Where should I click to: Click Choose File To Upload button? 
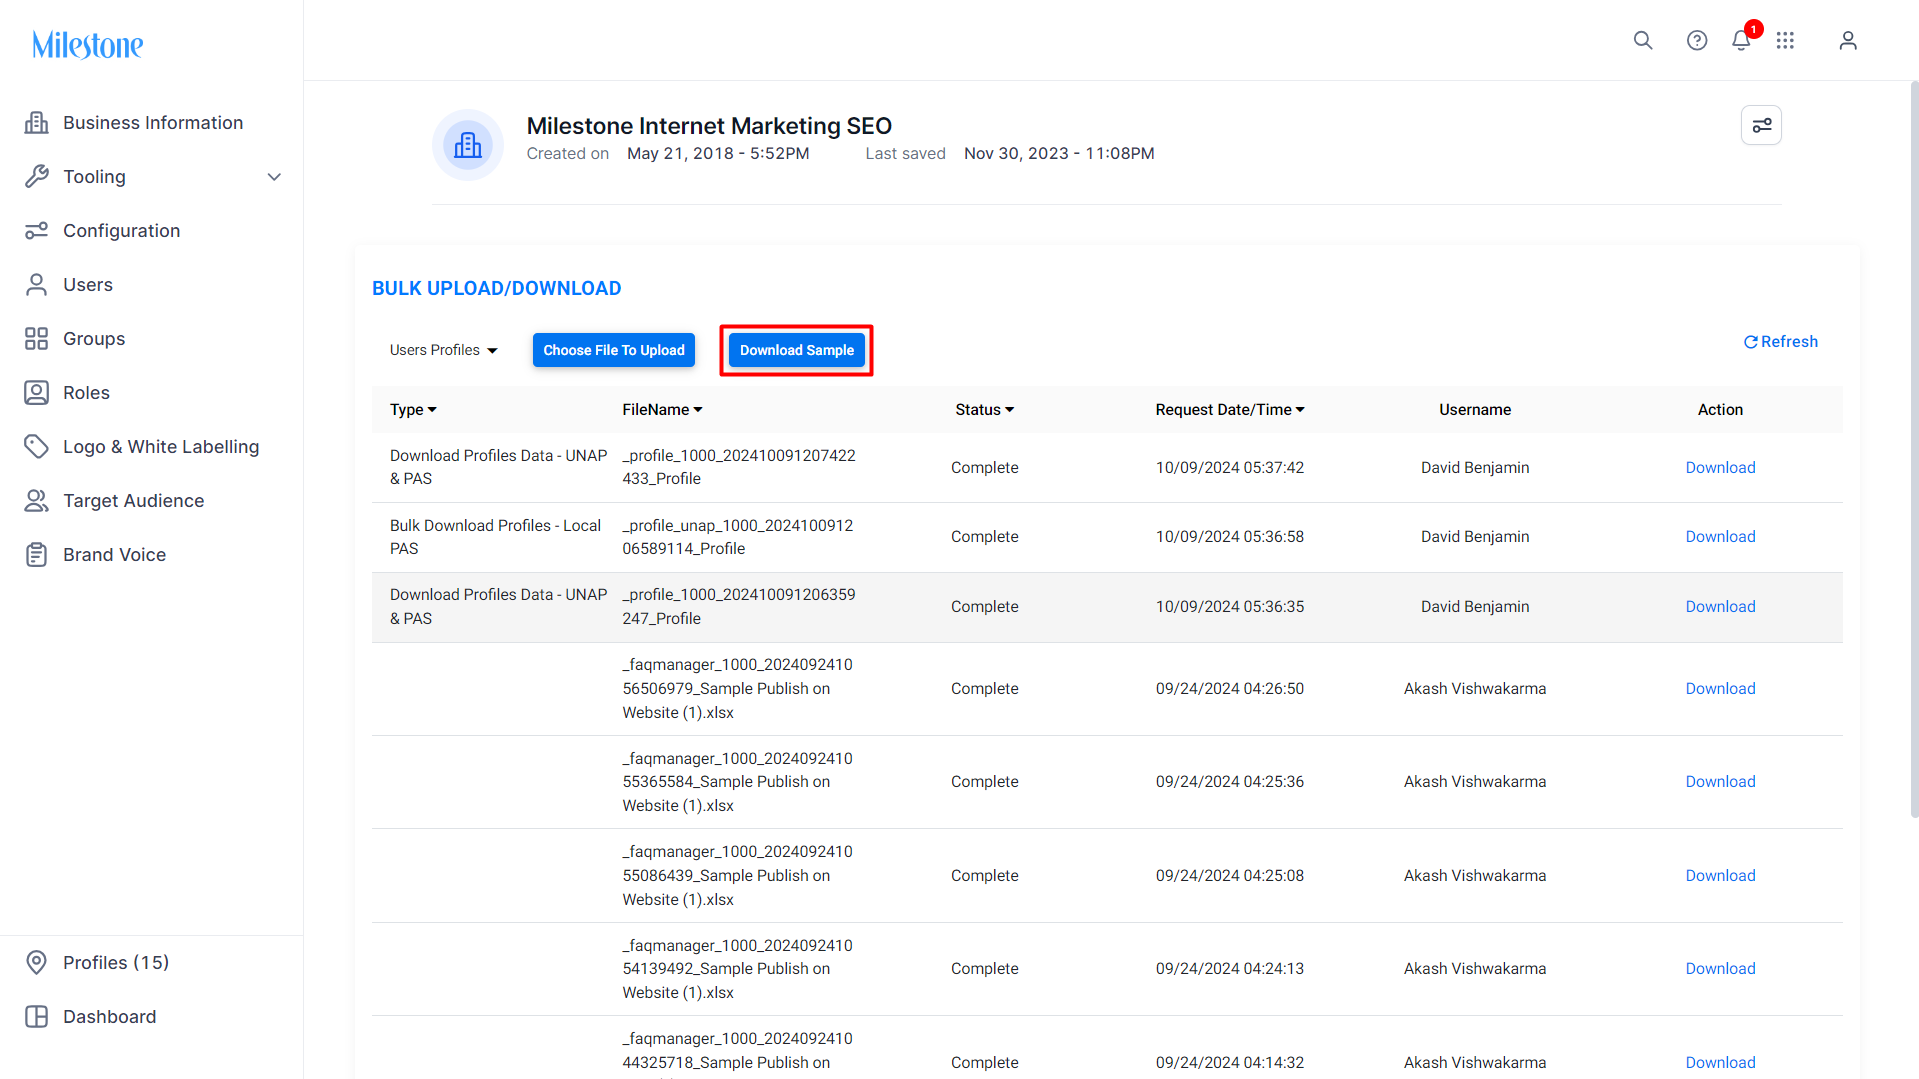coord(614,350)
